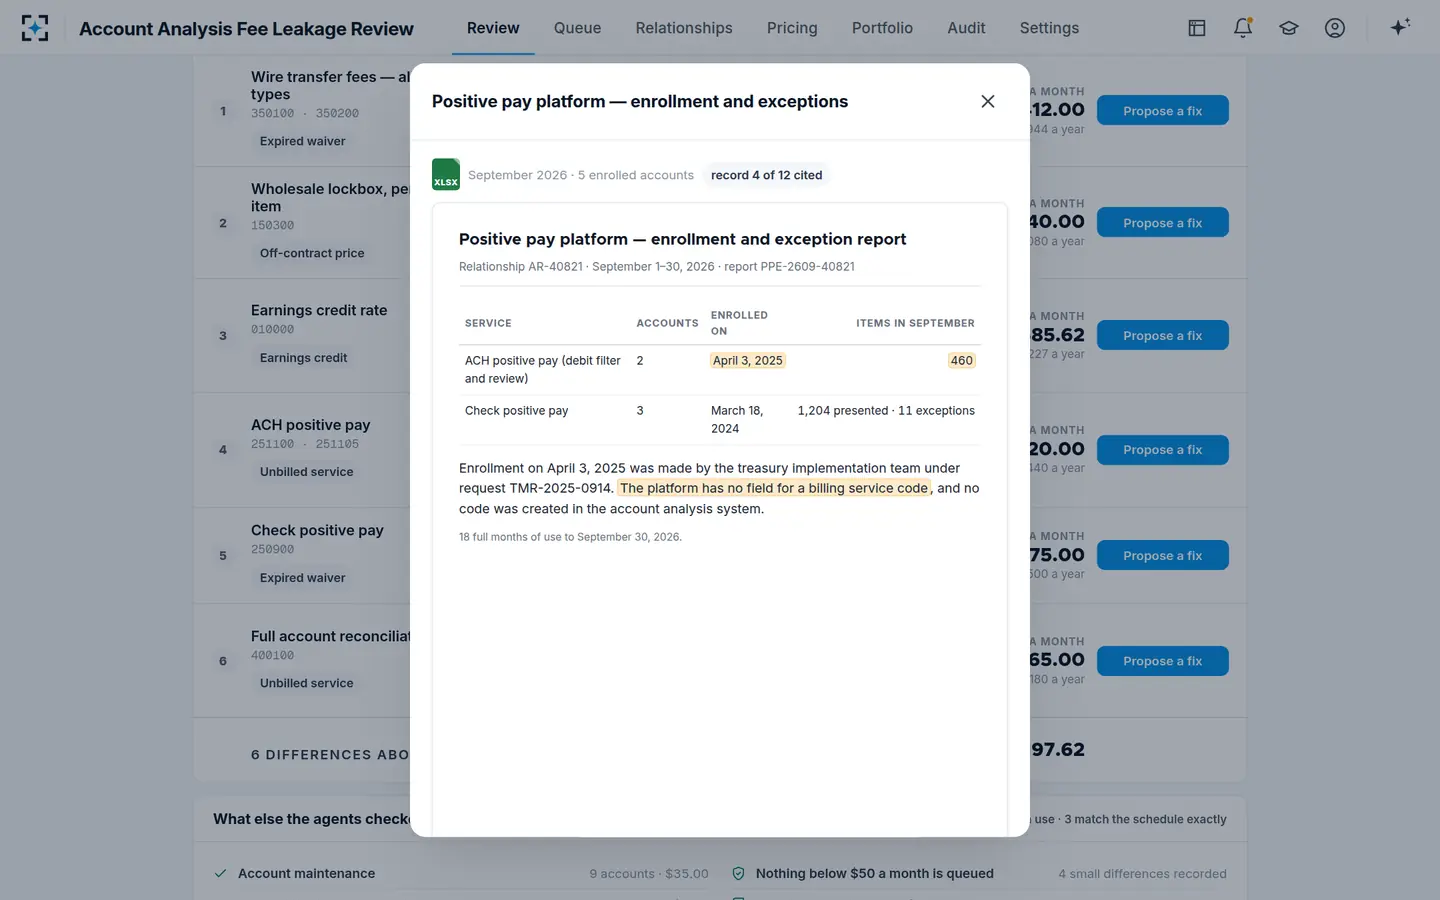Open the Audit tab
The width and height of the screenshot is (1440, 900).
coord(966,28)
